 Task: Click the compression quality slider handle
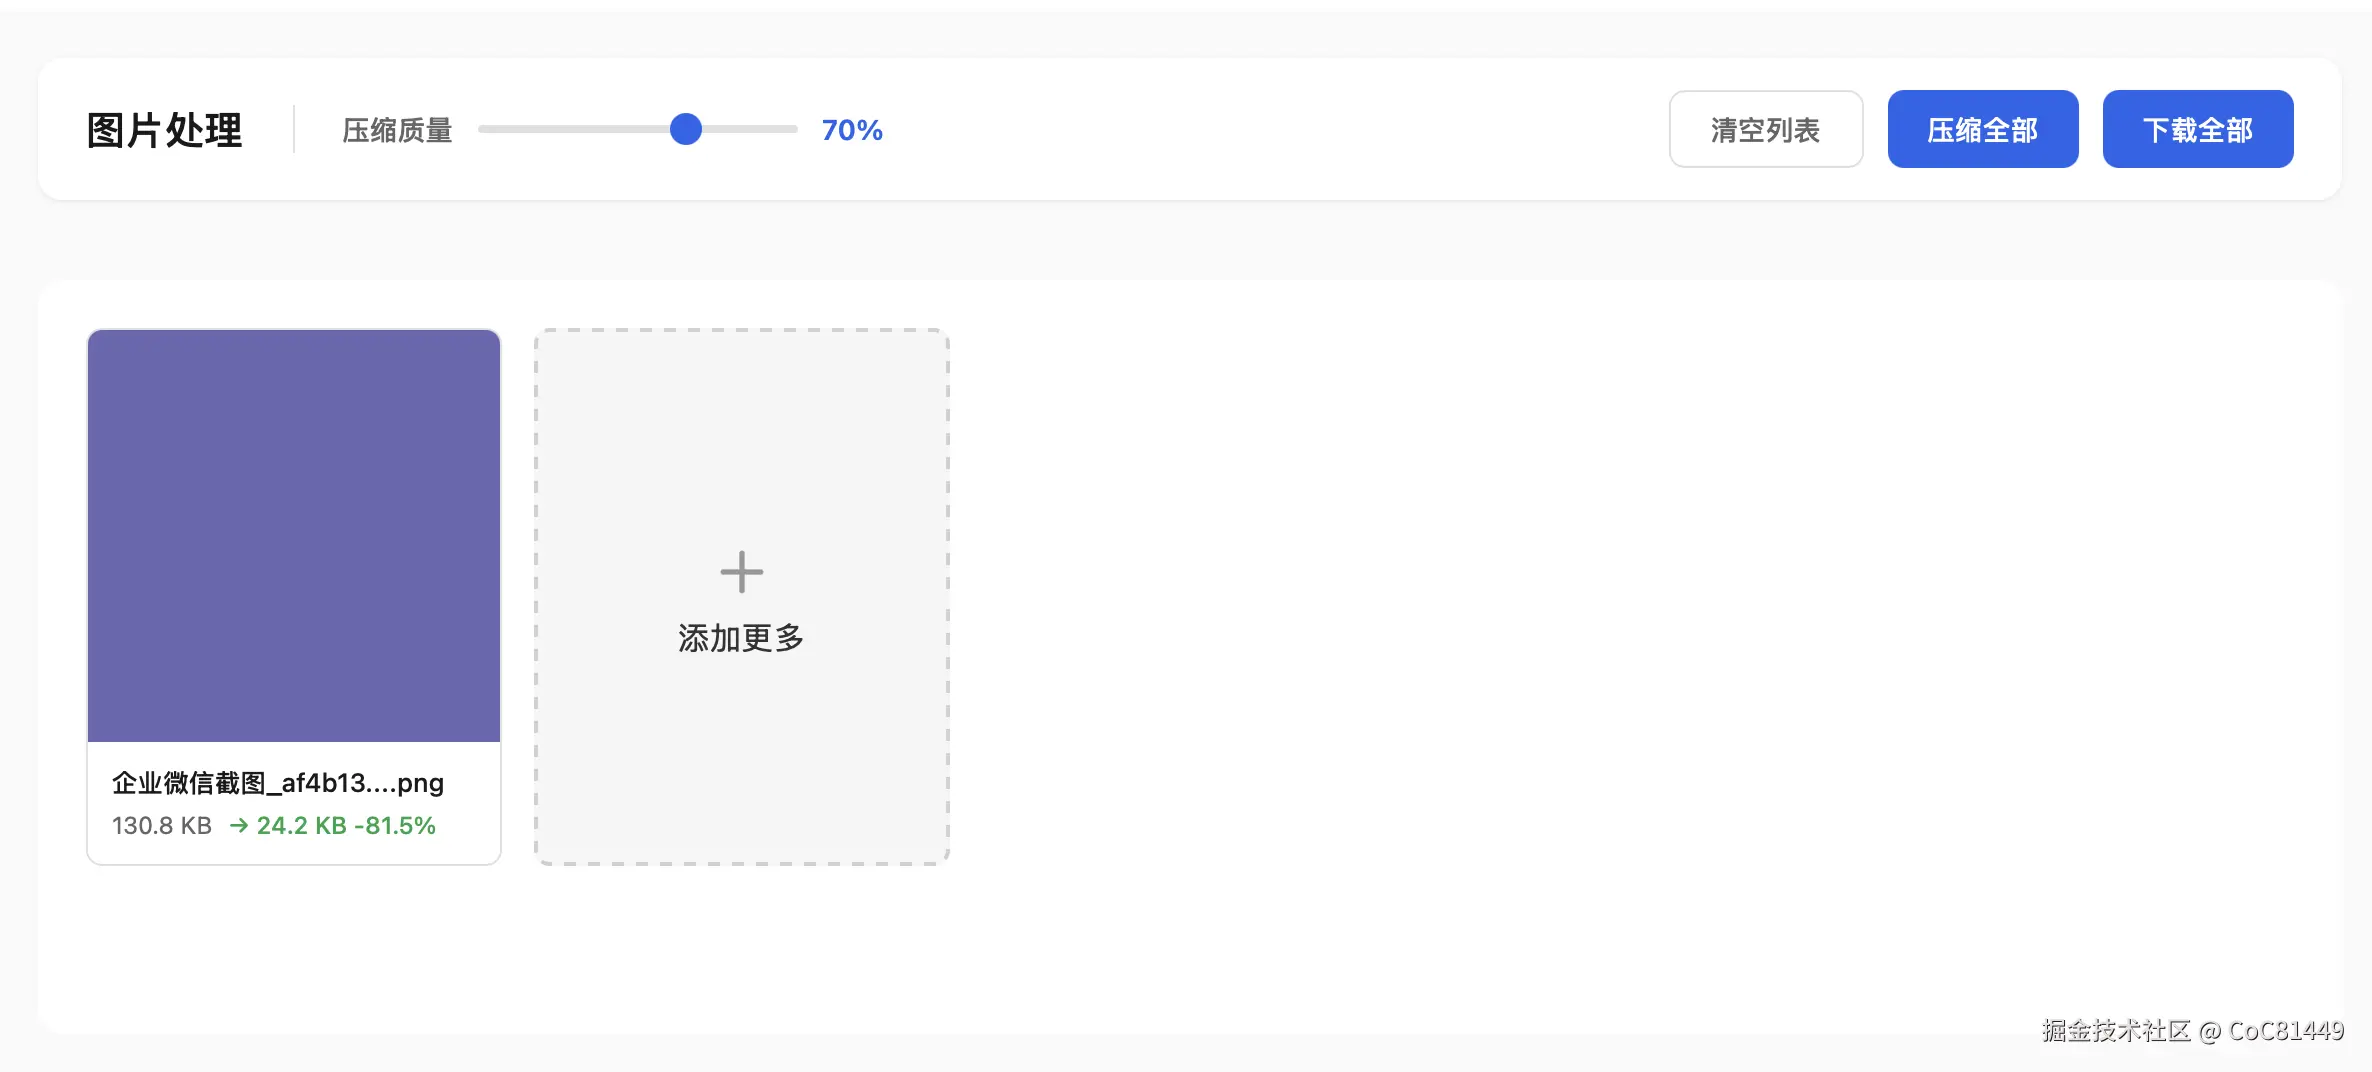(x=686, y=129)
